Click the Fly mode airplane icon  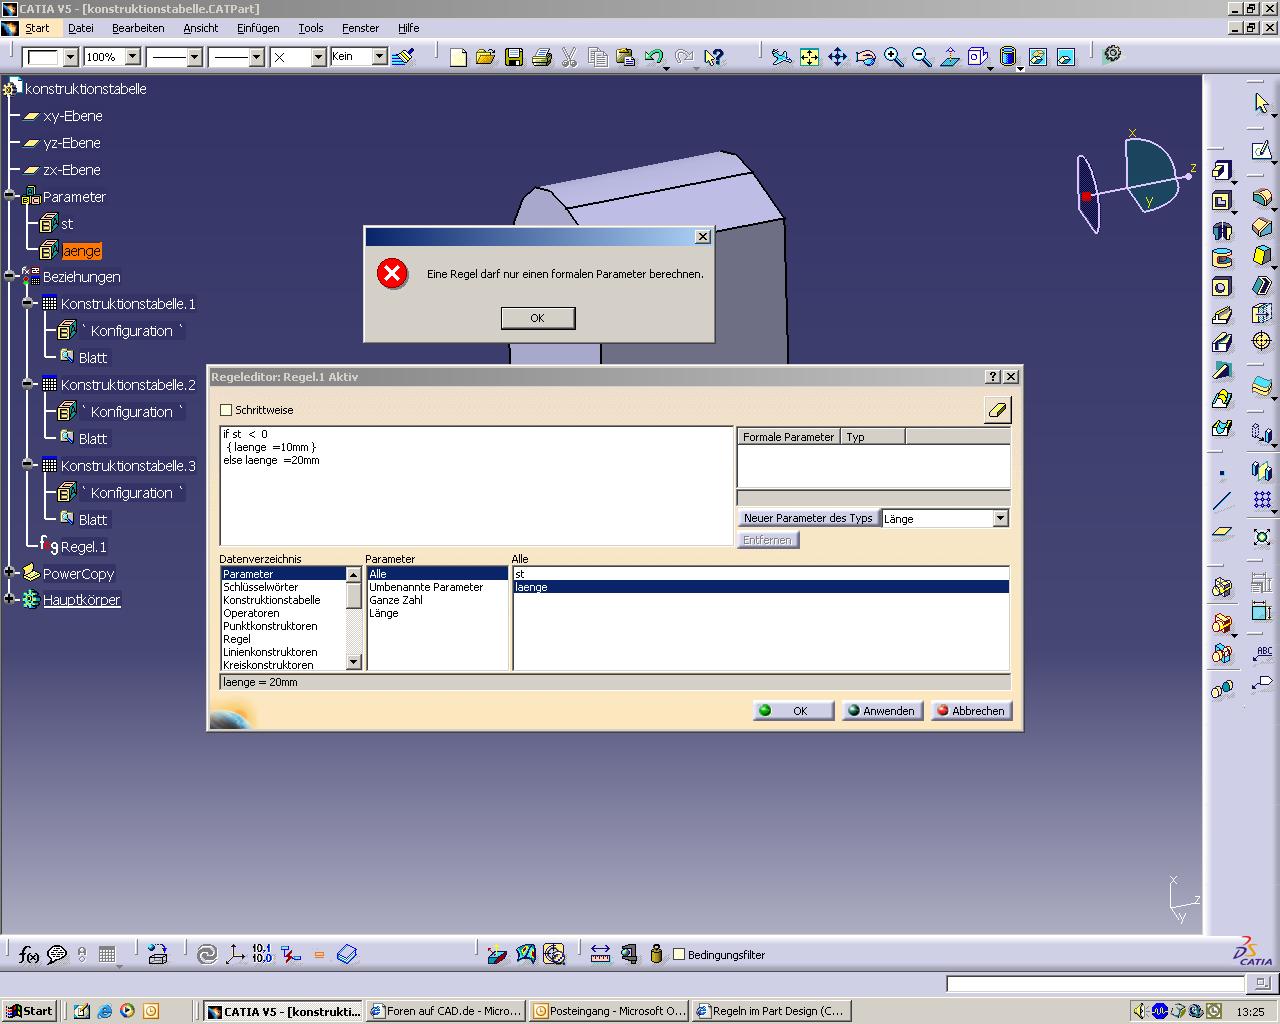(x=782, y=57)
